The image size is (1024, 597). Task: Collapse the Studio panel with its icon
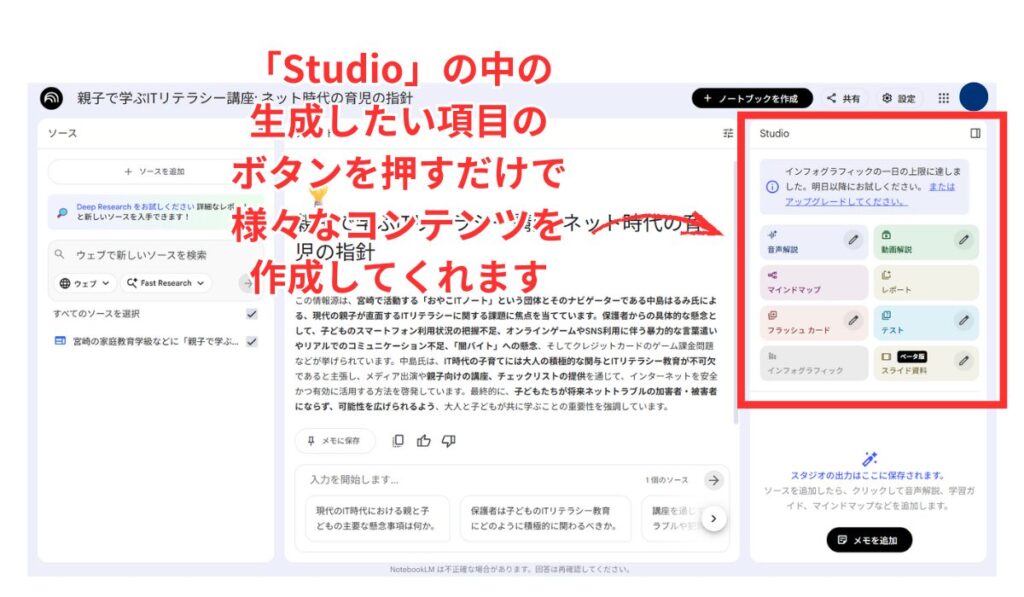coord(975,133)
